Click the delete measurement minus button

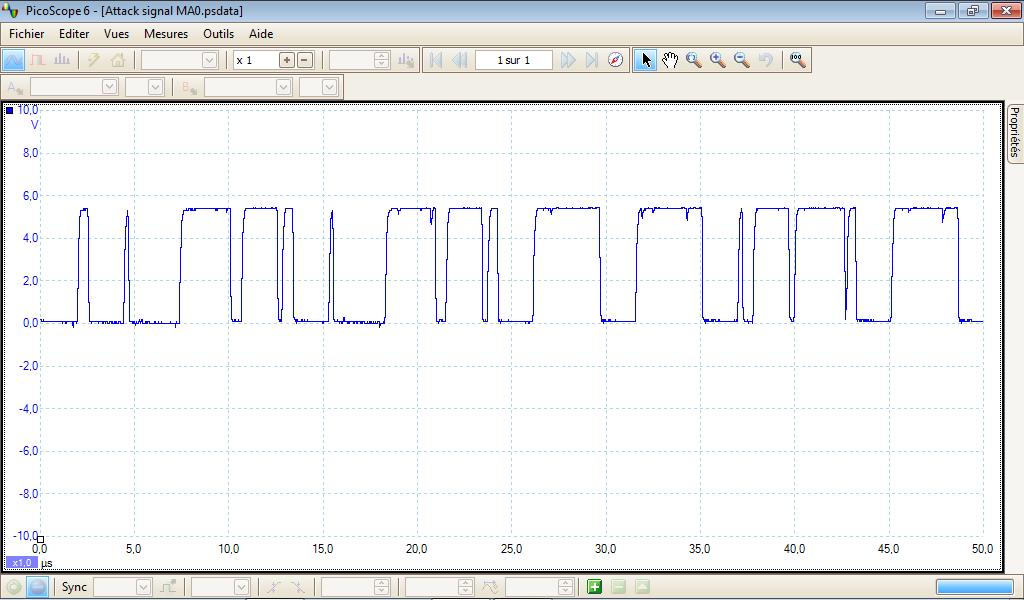click(x=618, y=587)
